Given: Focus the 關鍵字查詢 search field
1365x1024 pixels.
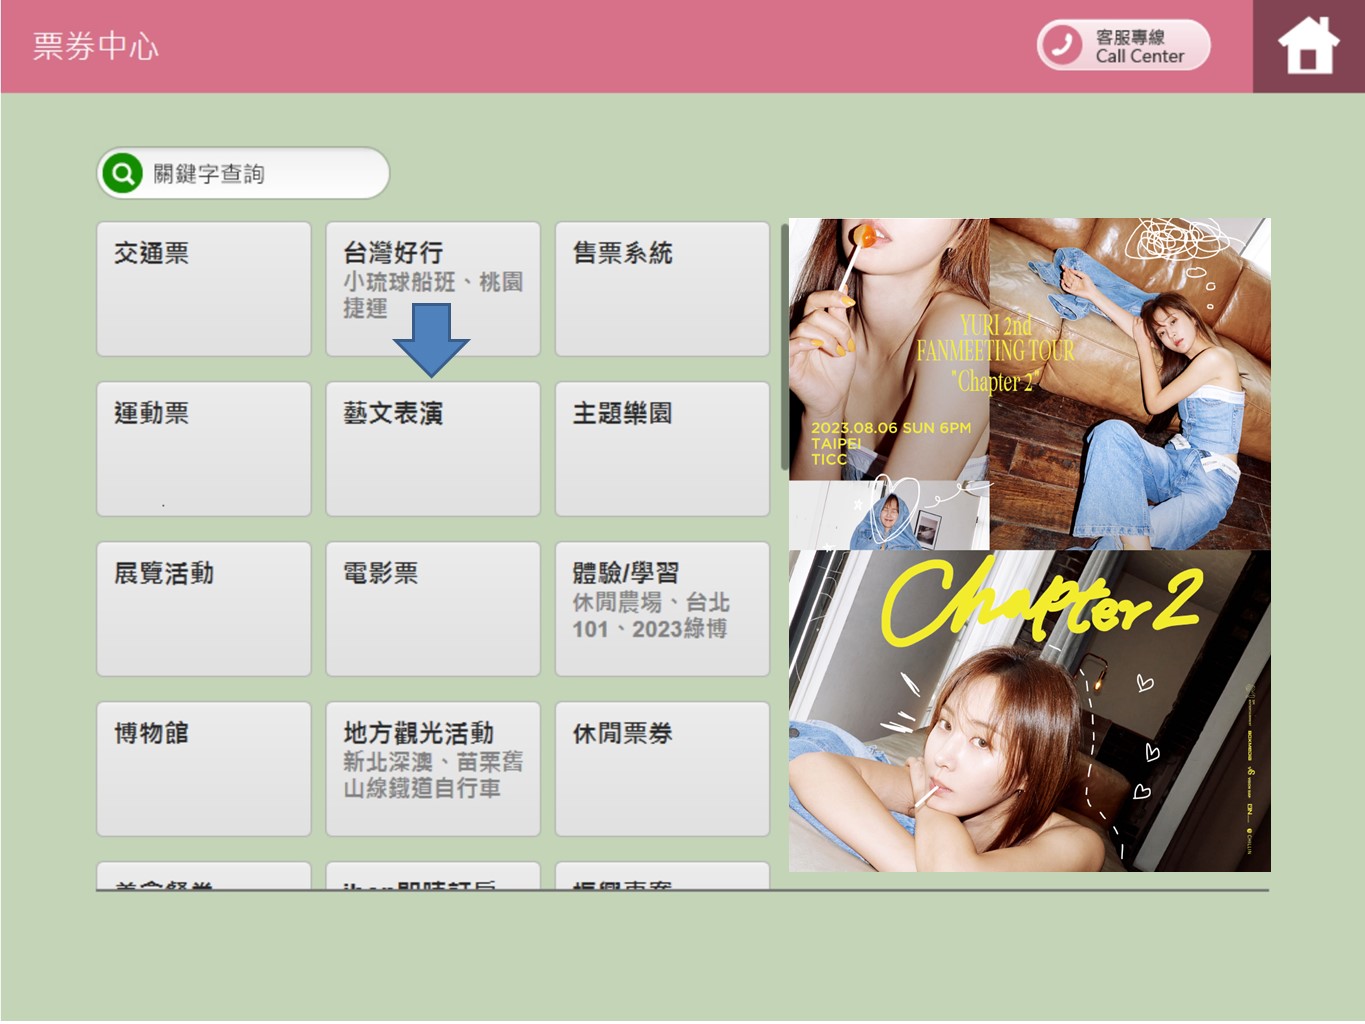Looking at the screenshot, I should pyautogui.click(x=243, y=173).
